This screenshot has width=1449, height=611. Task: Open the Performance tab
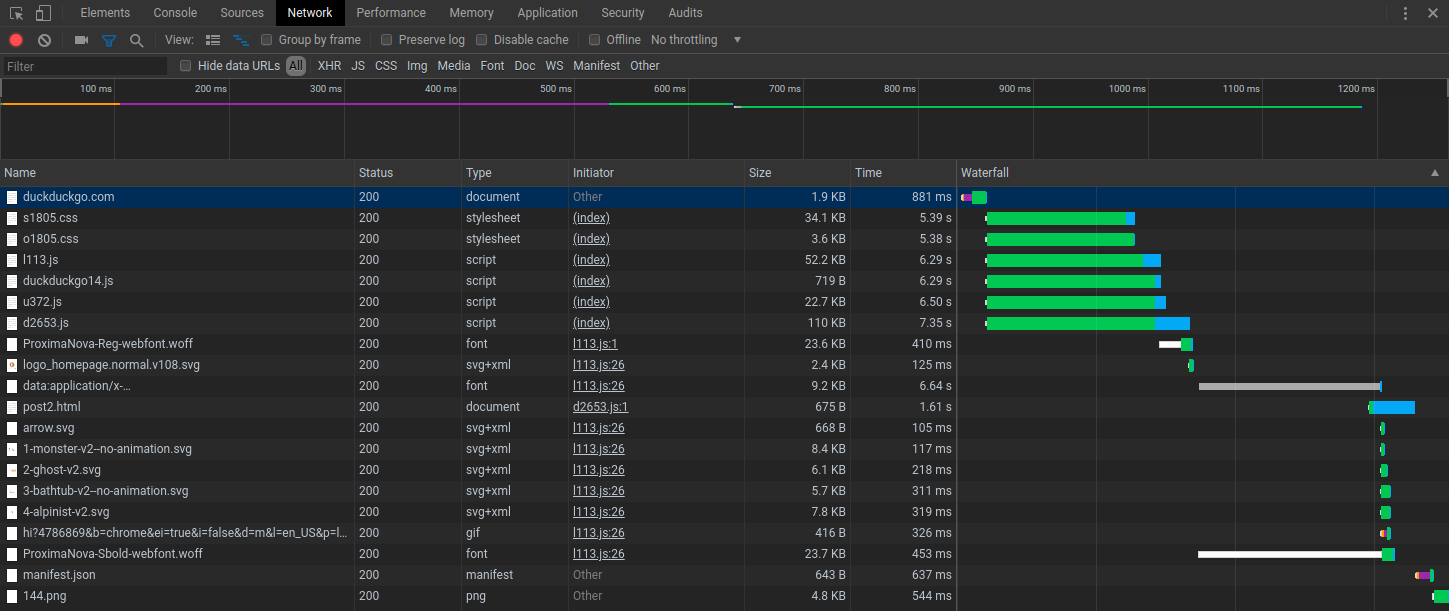391,13
